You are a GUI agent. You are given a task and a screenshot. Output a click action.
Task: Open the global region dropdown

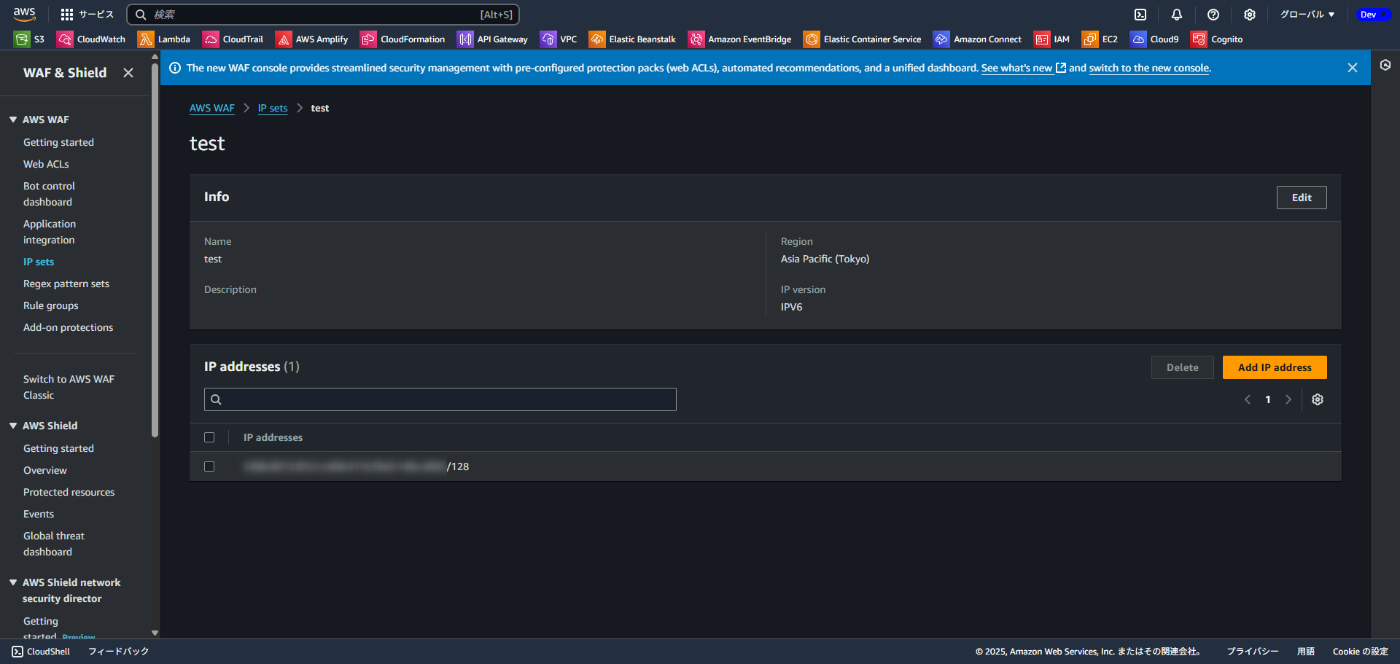[1308, 14]
